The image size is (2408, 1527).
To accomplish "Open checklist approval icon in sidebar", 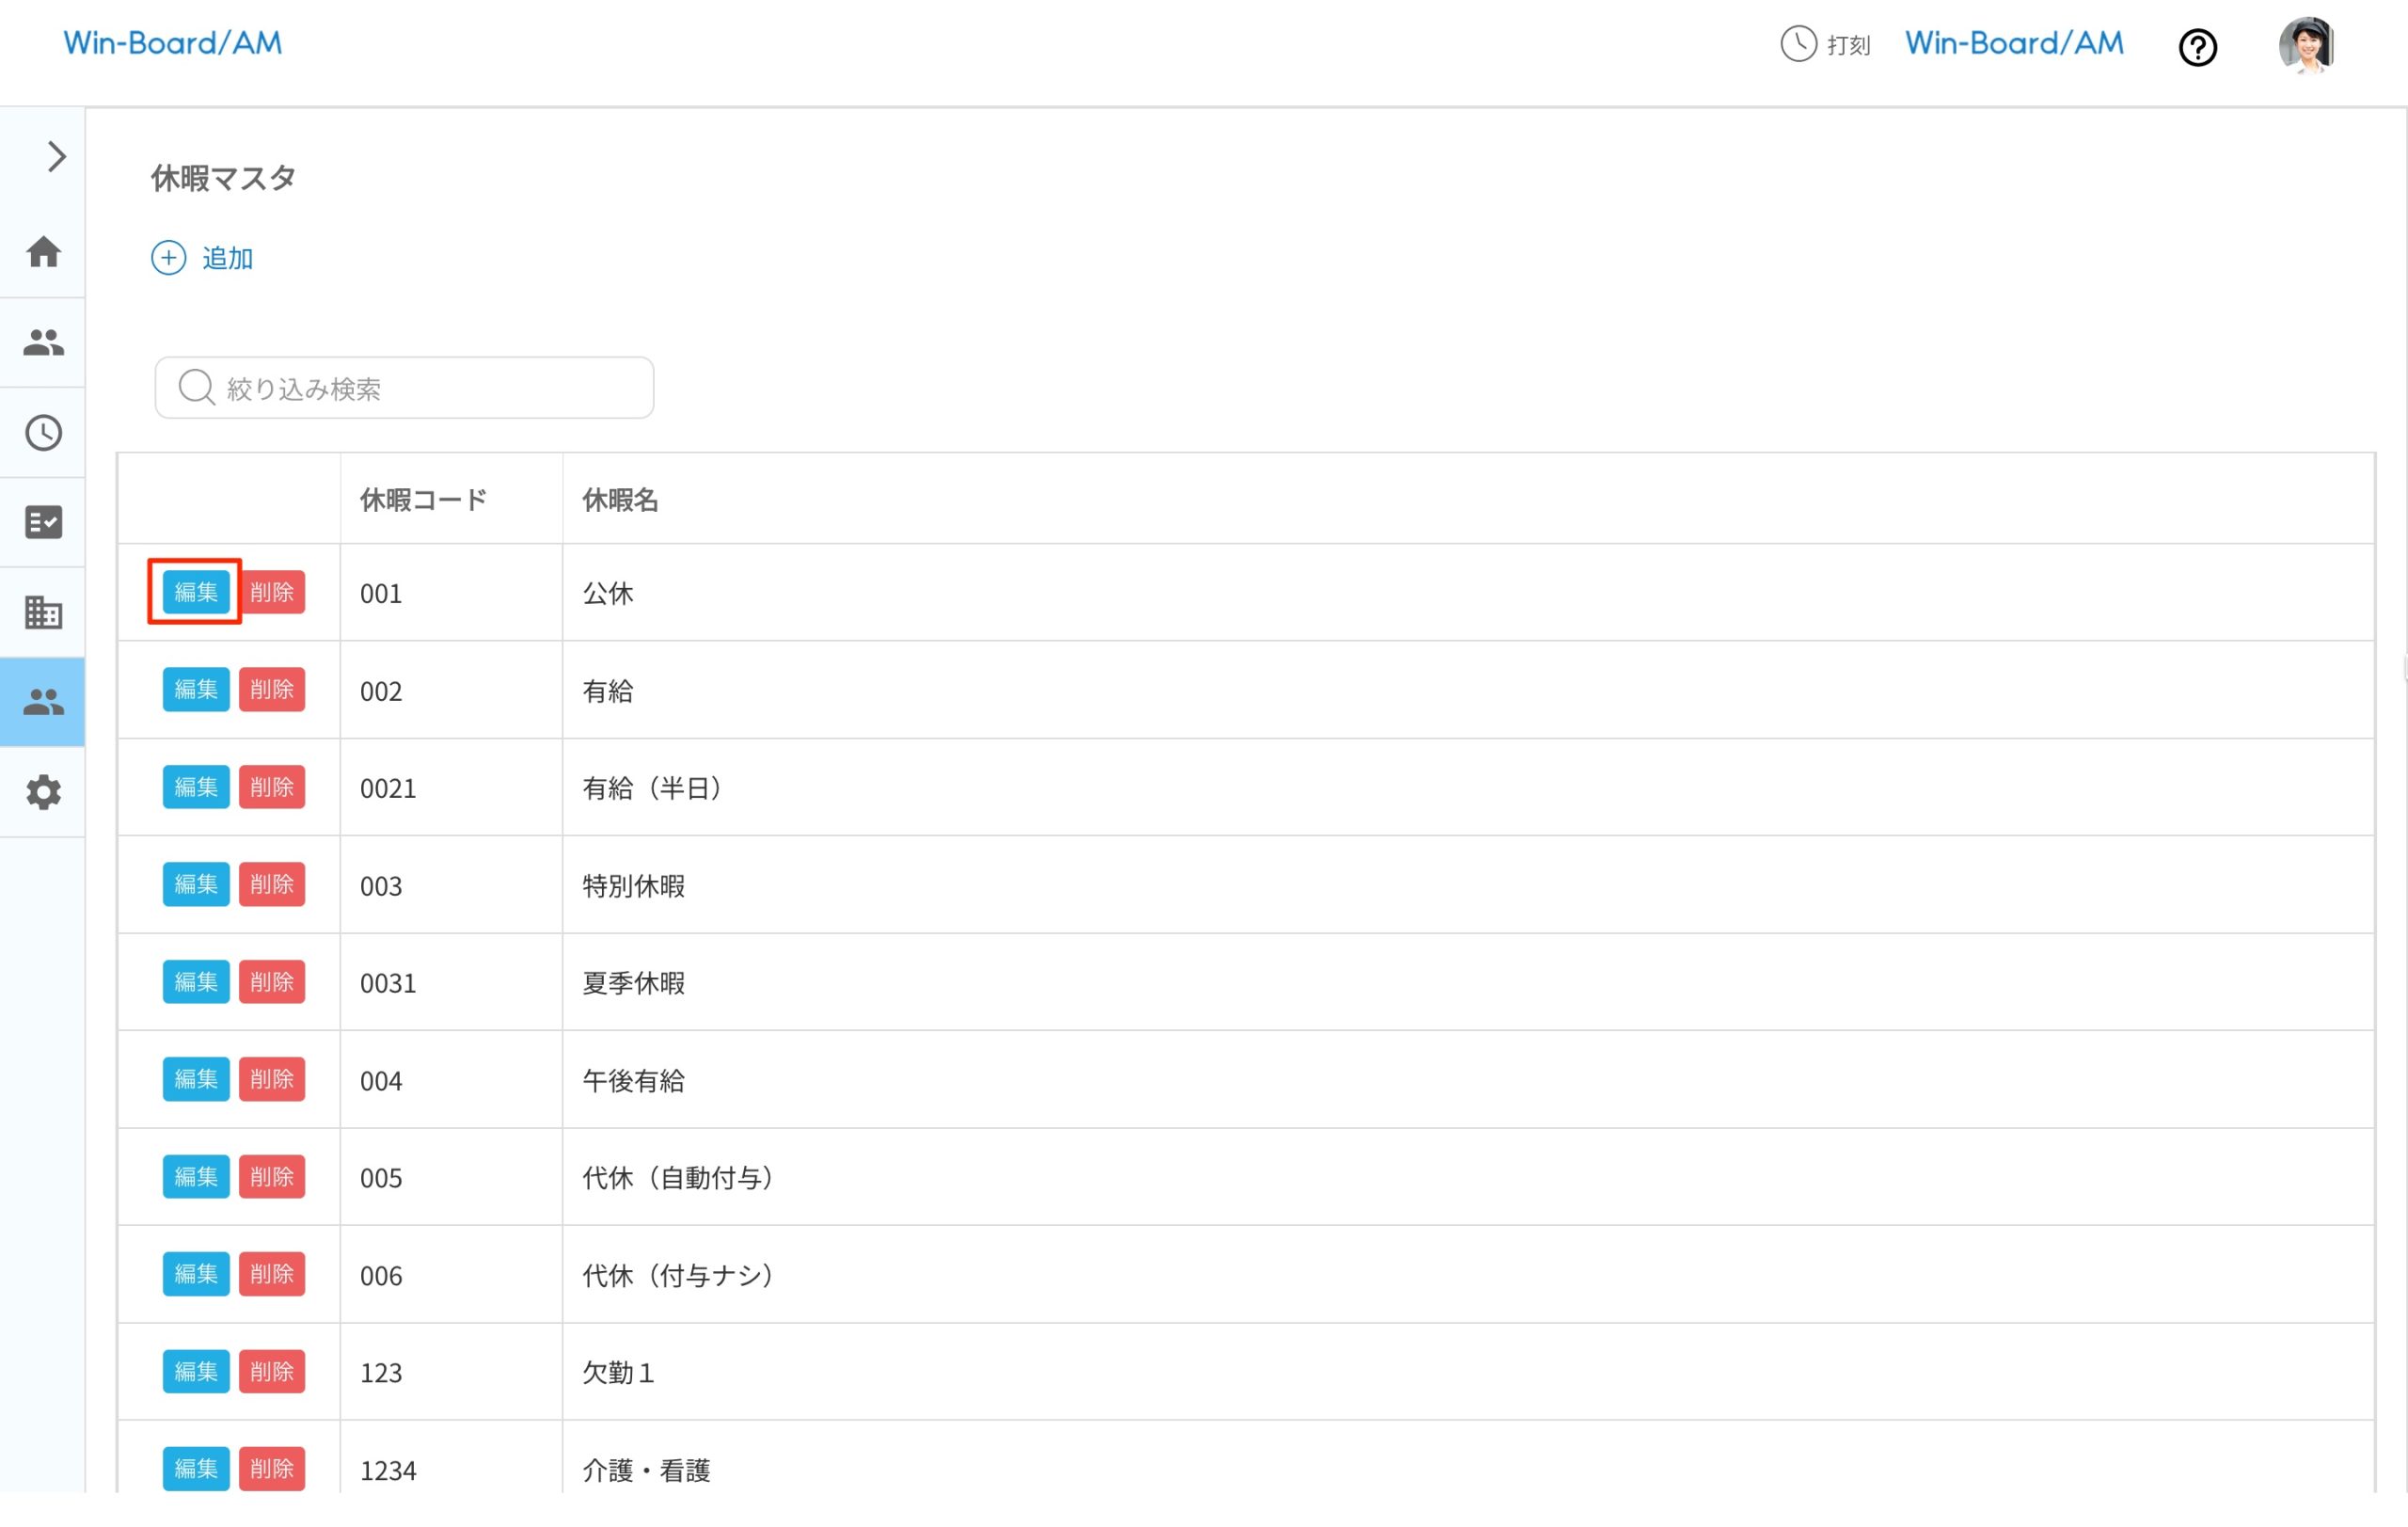I will pos(43,522).
